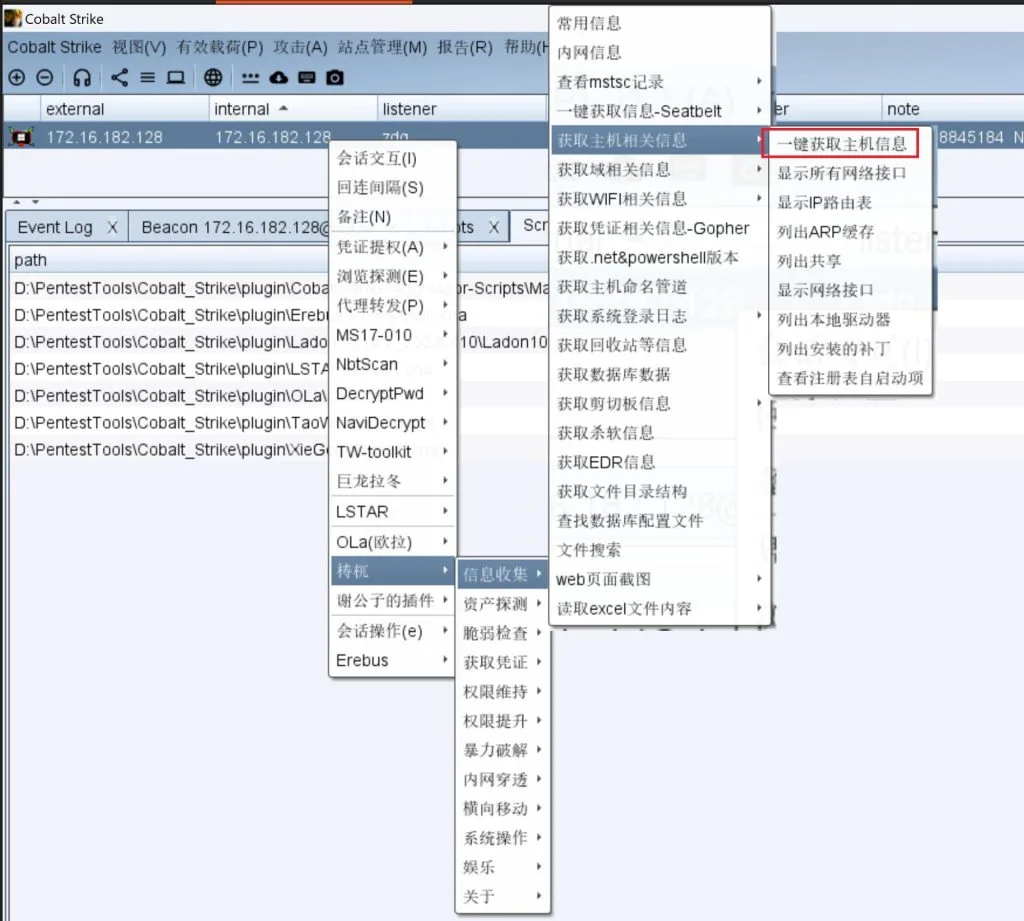The height and width of the screenshot is (921, 1024).
Task: Show targets with the laptop icon
Action: coord(176,78)
